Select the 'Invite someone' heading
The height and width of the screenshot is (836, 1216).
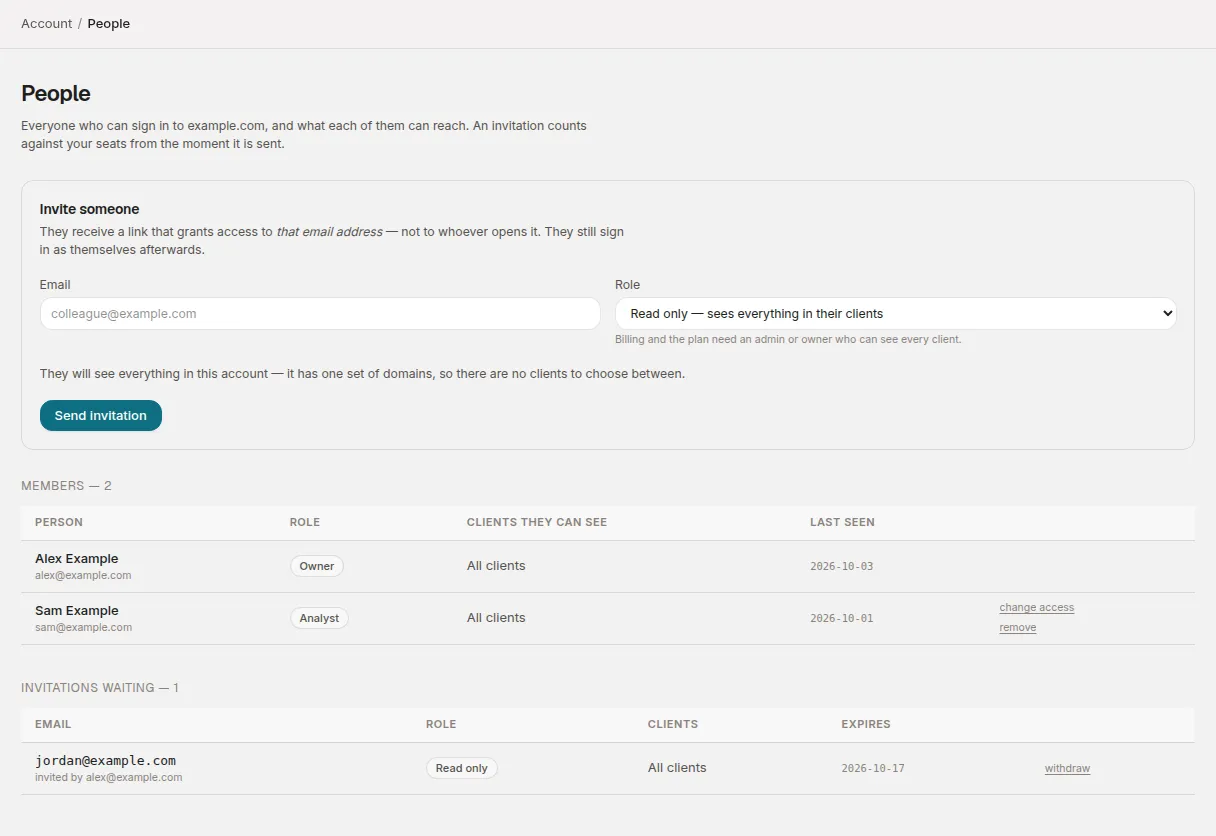89,209
